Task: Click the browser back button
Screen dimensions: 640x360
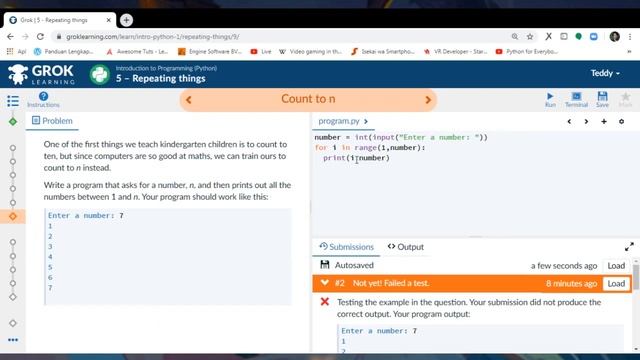Action: point(10,37)
